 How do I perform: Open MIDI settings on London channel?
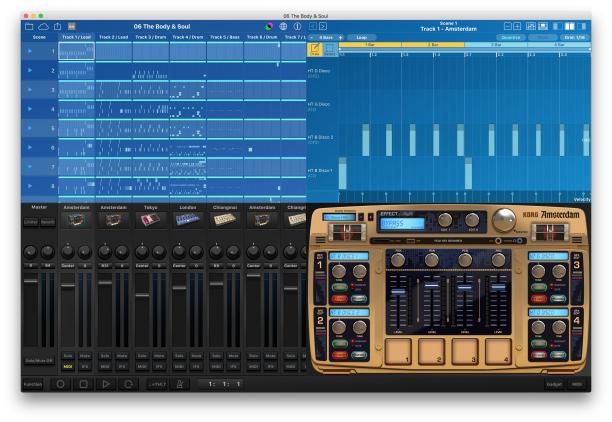pos(179,367)
